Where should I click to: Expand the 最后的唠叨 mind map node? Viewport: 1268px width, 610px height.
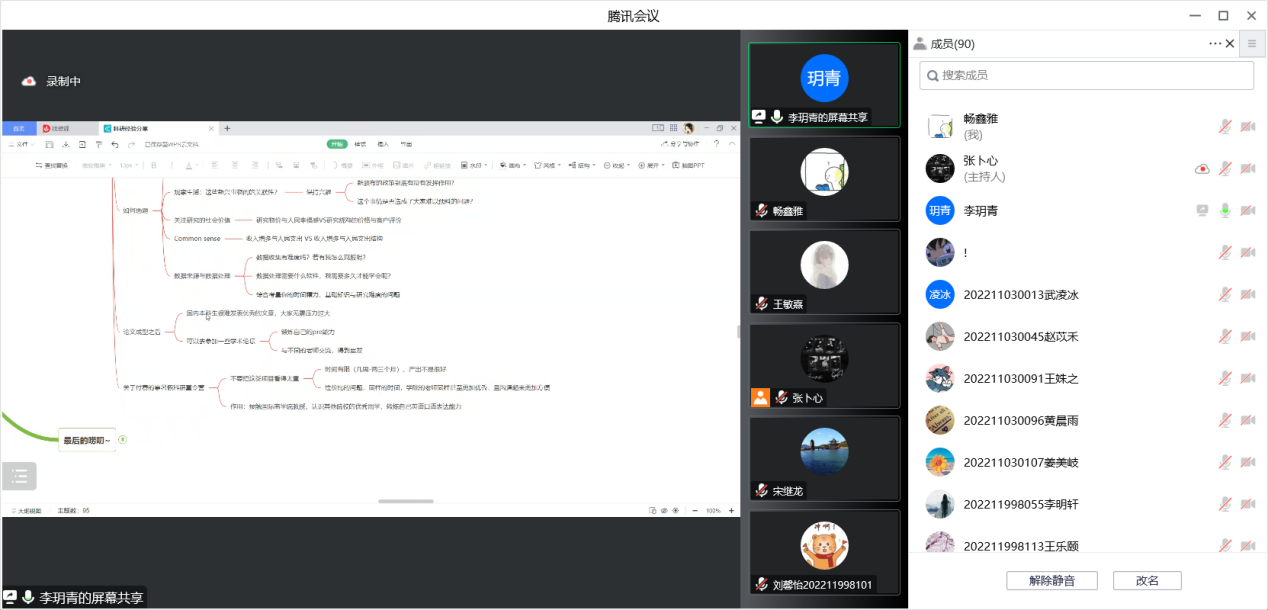[123, 439]
